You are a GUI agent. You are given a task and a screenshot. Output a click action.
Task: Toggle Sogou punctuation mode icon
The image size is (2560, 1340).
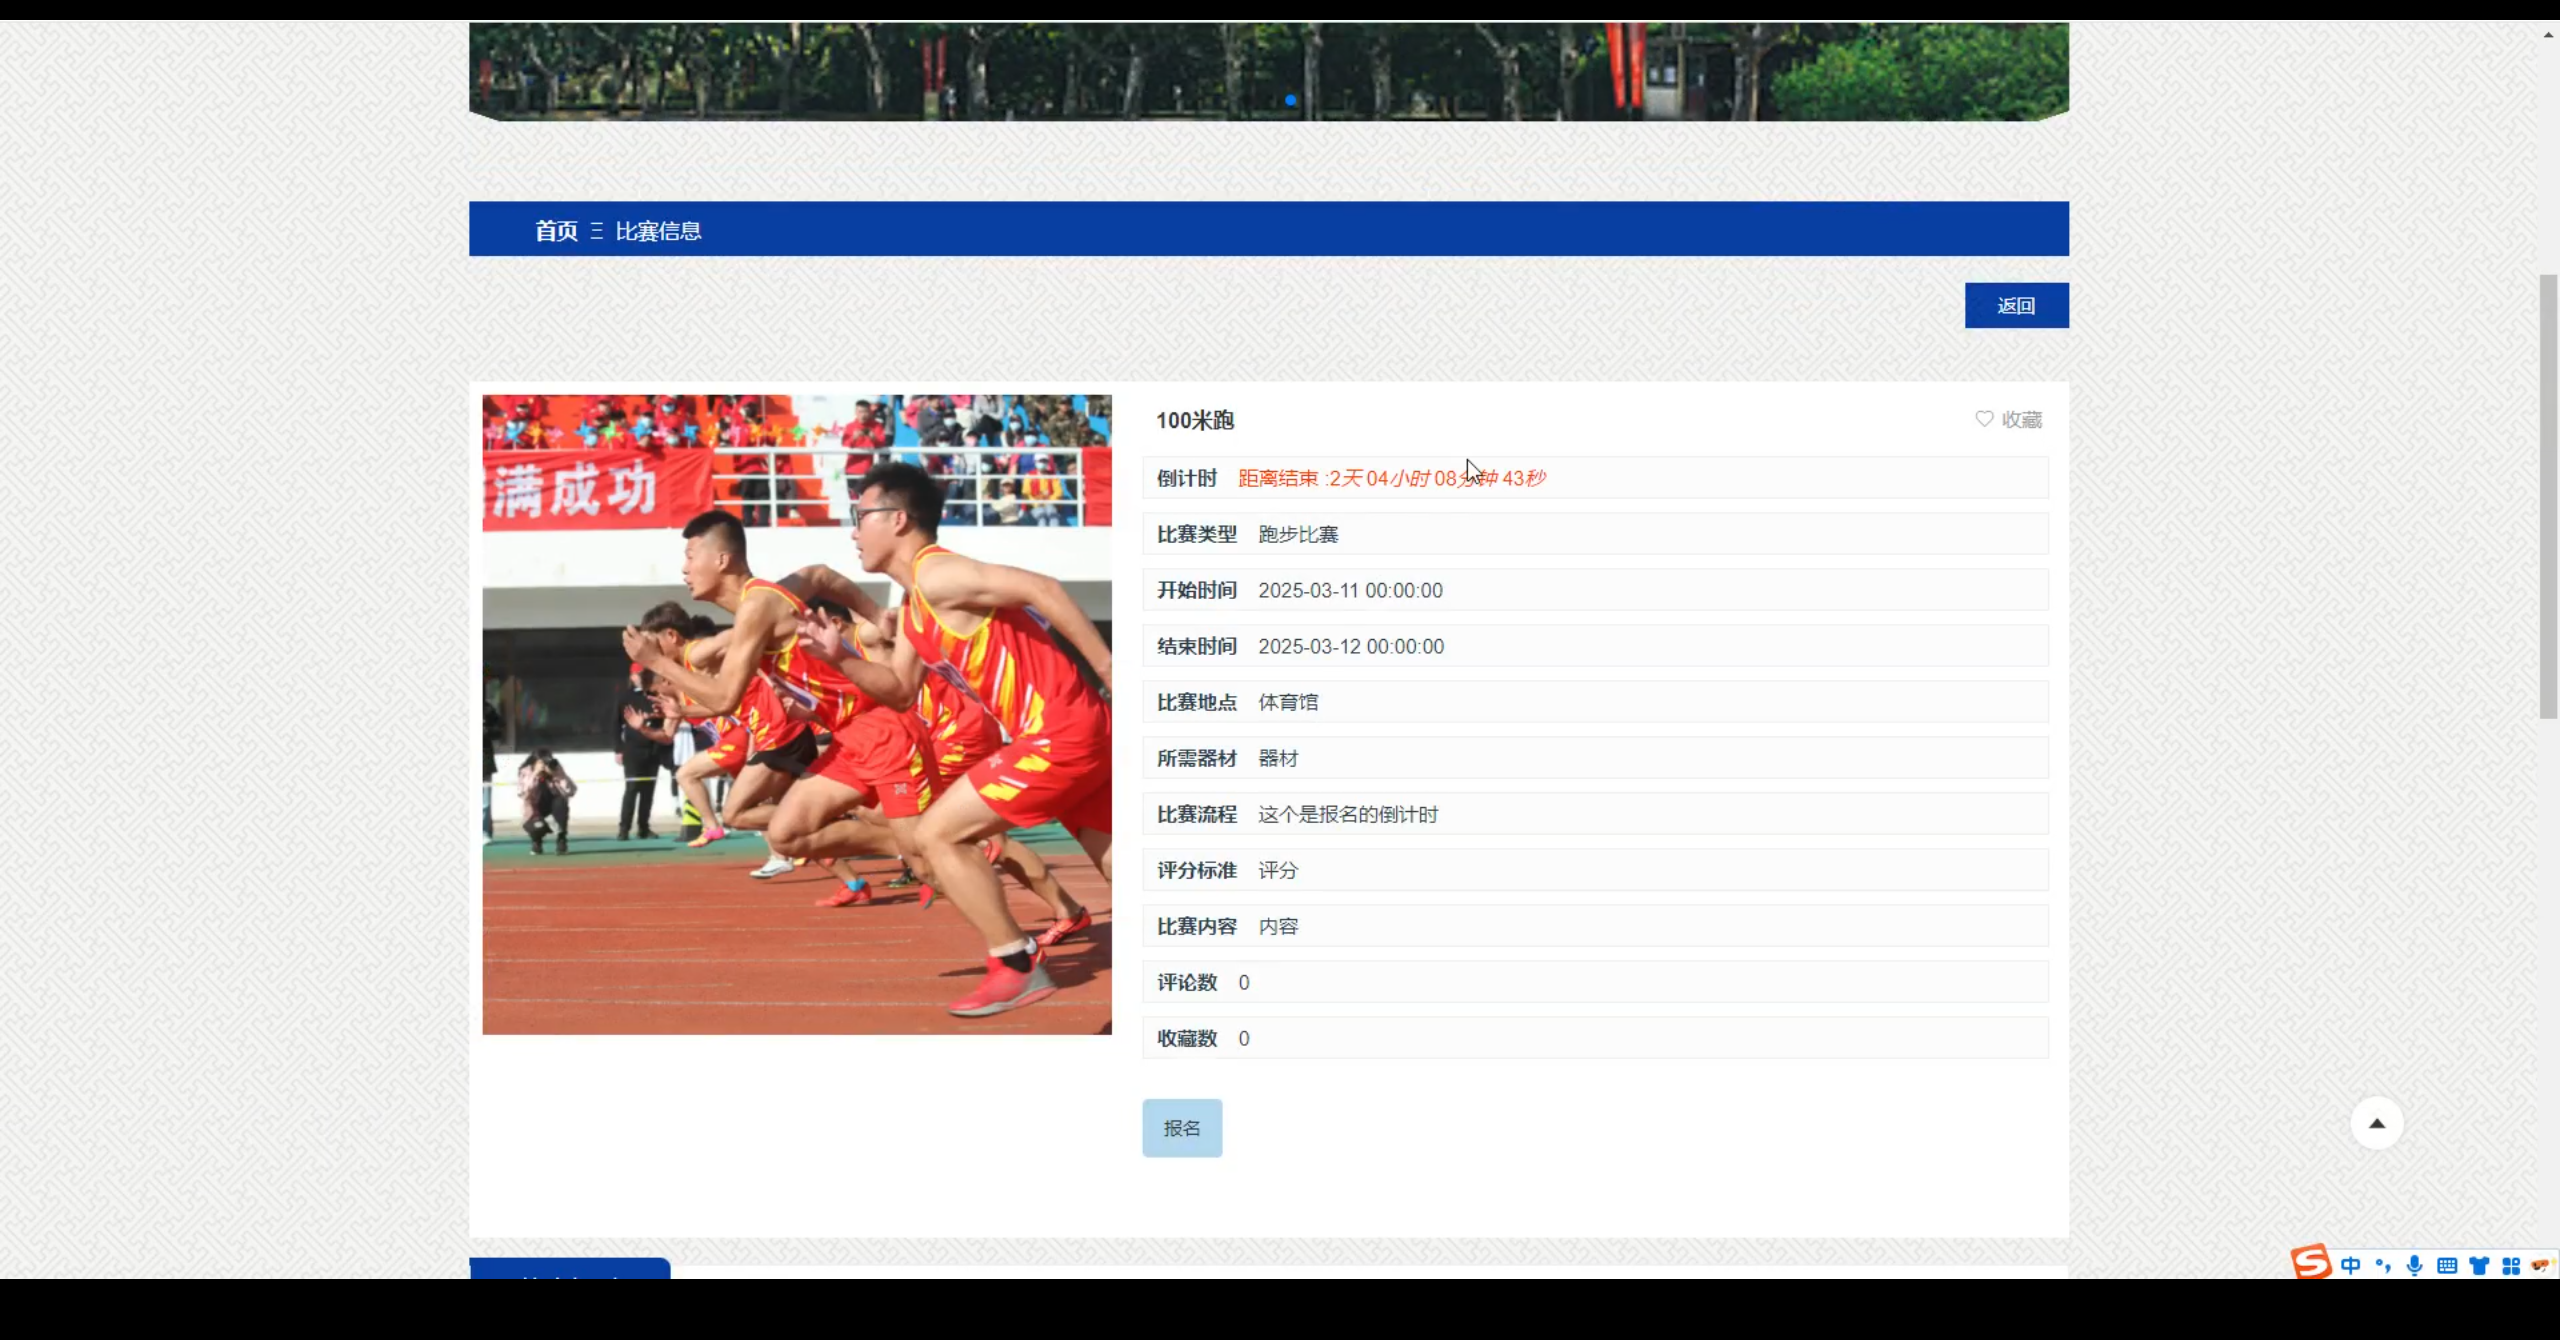coord(2383,1266)
